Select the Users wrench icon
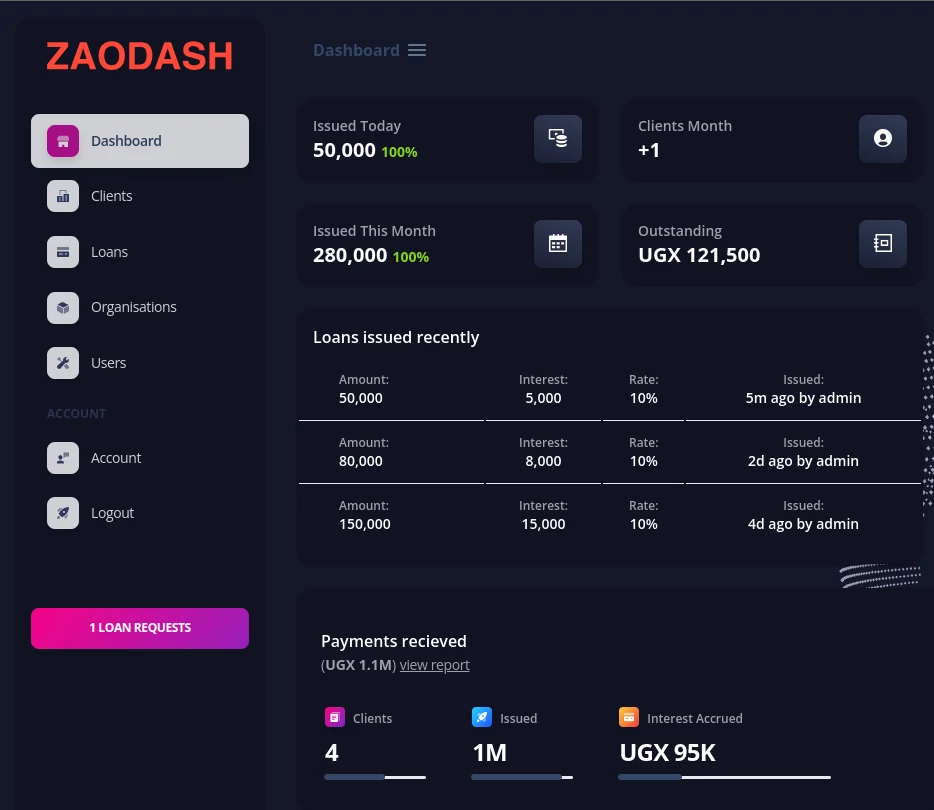The height and width of the screenshot is (810, 934). click(63, 363)
